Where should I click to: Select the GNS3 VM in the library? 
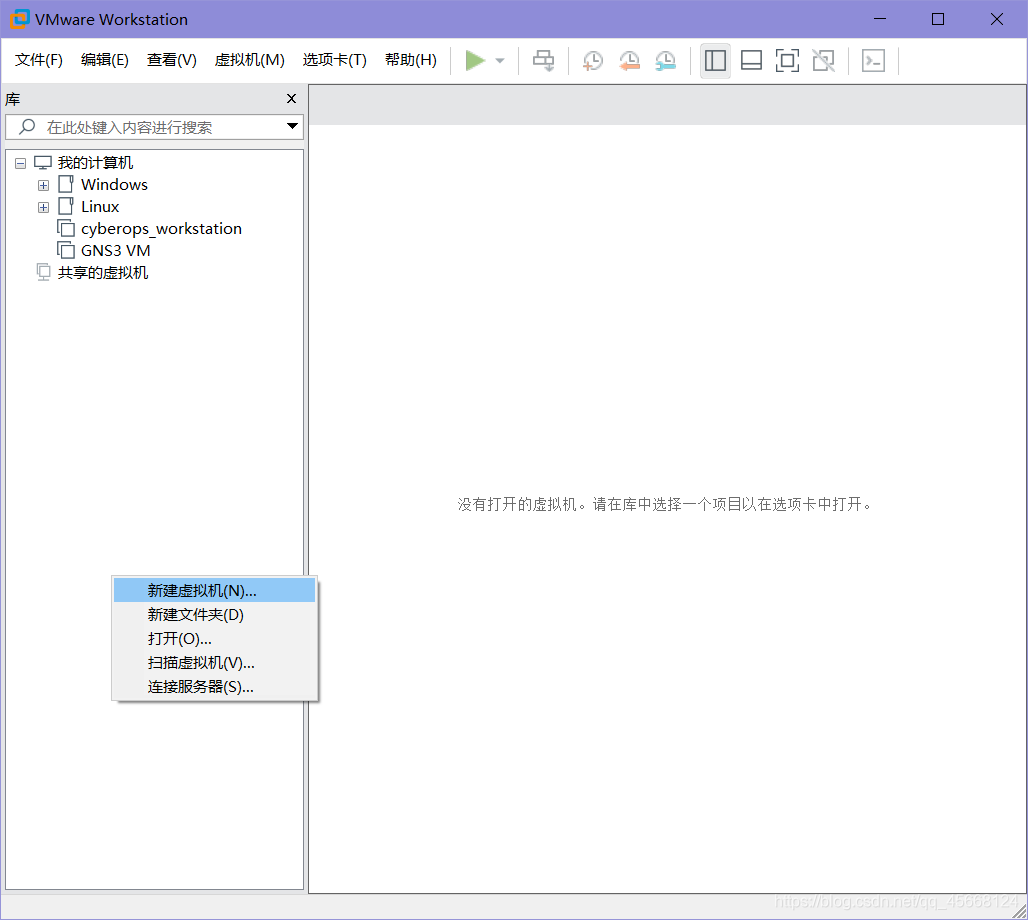[x=114, y=250]
